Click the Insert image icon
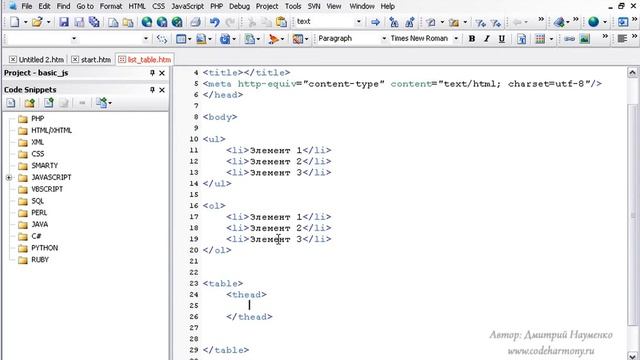This screenshot has height=360, width=640. pos(584,39)
